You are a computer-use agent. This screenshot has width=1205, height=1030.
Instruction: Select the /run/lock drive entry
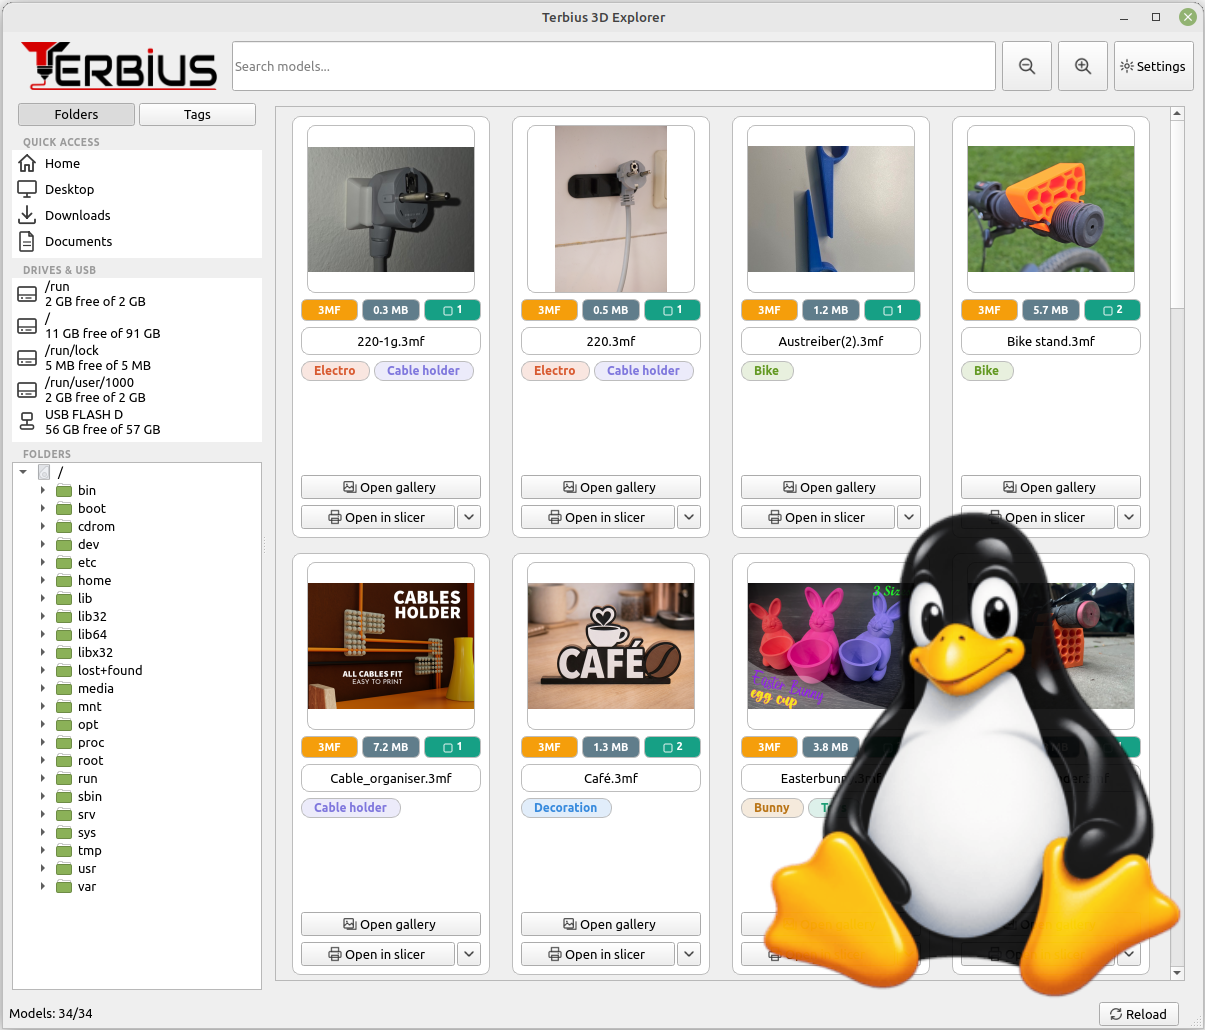137,358
